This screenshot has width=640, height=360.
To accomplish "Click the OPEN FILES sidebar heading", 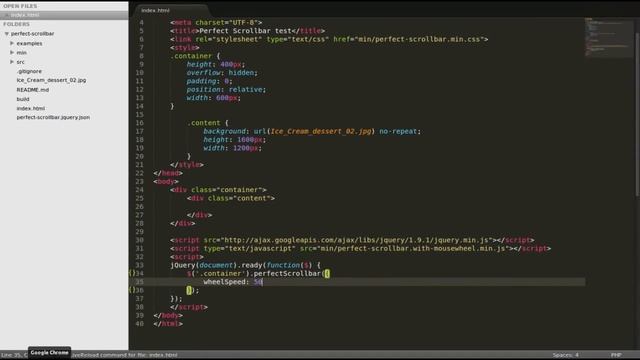I will [20, 6].
